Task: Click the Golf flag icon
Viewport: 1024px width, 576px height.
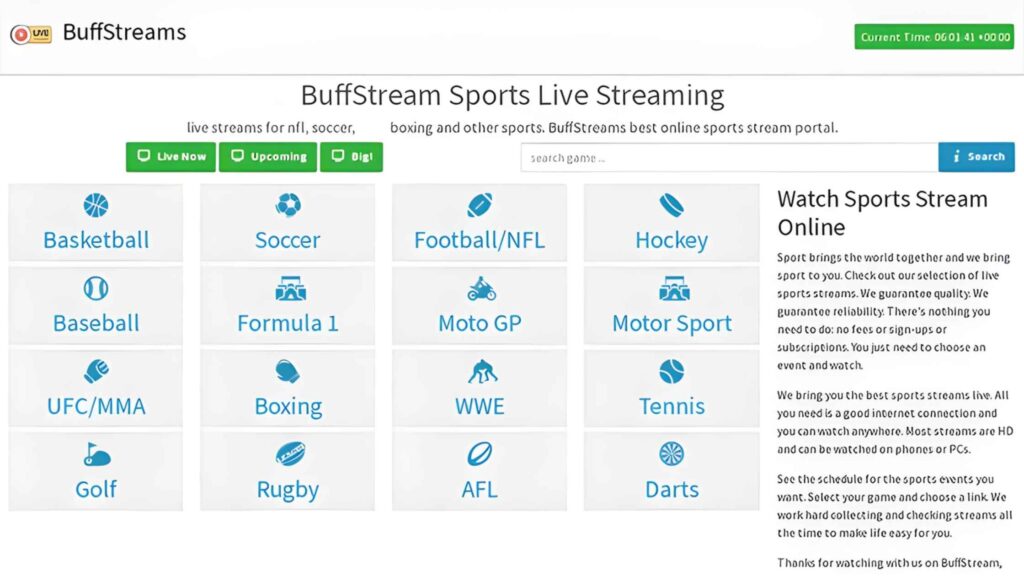Action: tap(95, 453)
